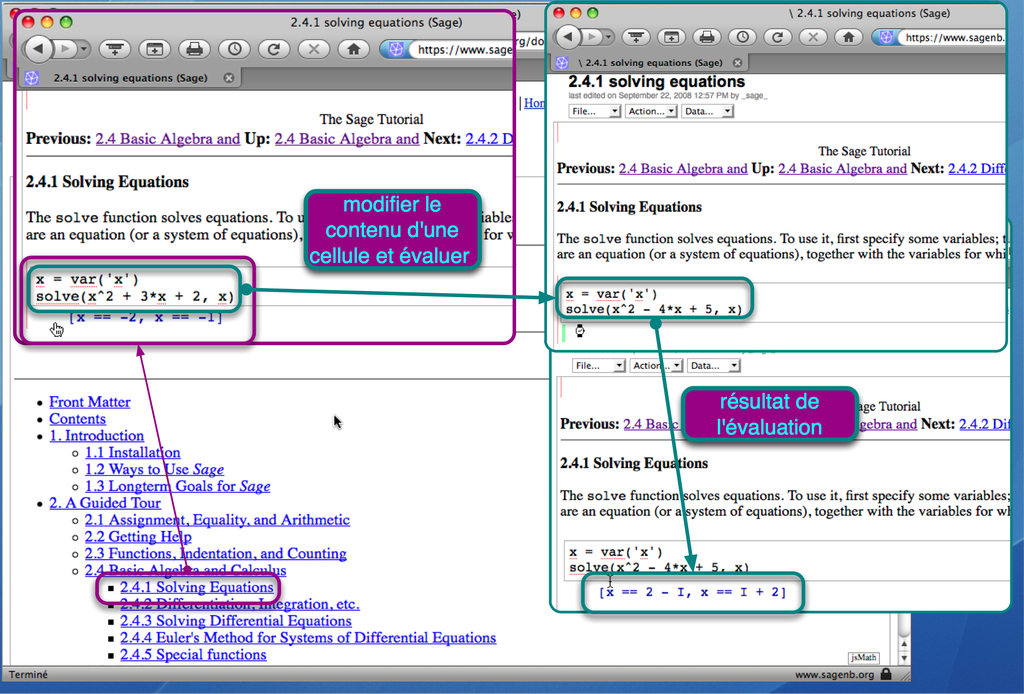The width and height of the screenshot is (1024, 694).
Task: Click the 'Terminé' status bar text
Action: (27, 674)
